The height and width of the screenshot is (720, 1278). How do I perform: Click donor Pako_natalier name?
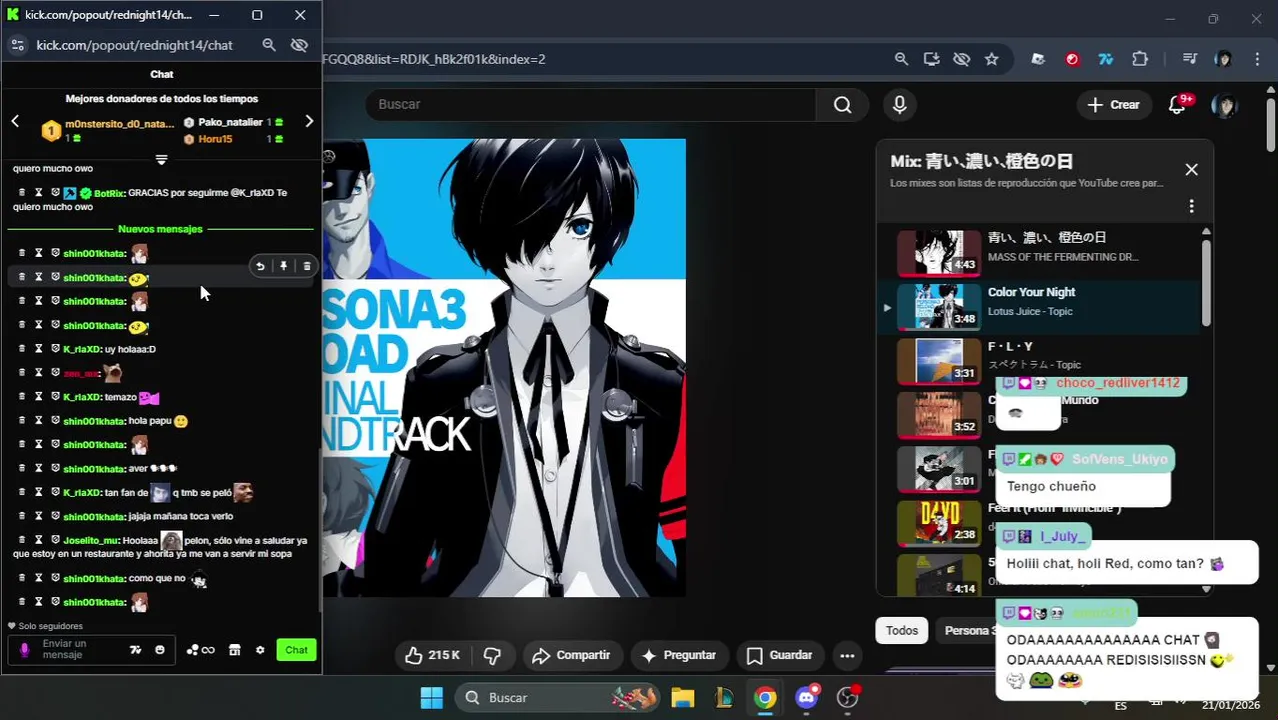[x=230, y=122]
